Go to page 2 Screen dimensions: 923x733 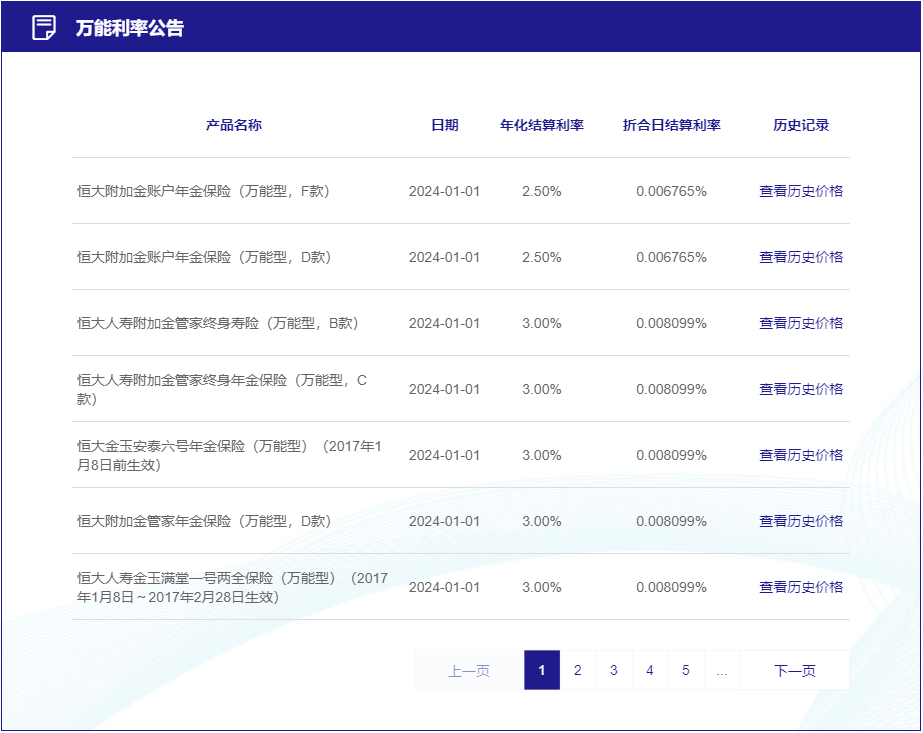pyautogui.click(x=577, y=670)
